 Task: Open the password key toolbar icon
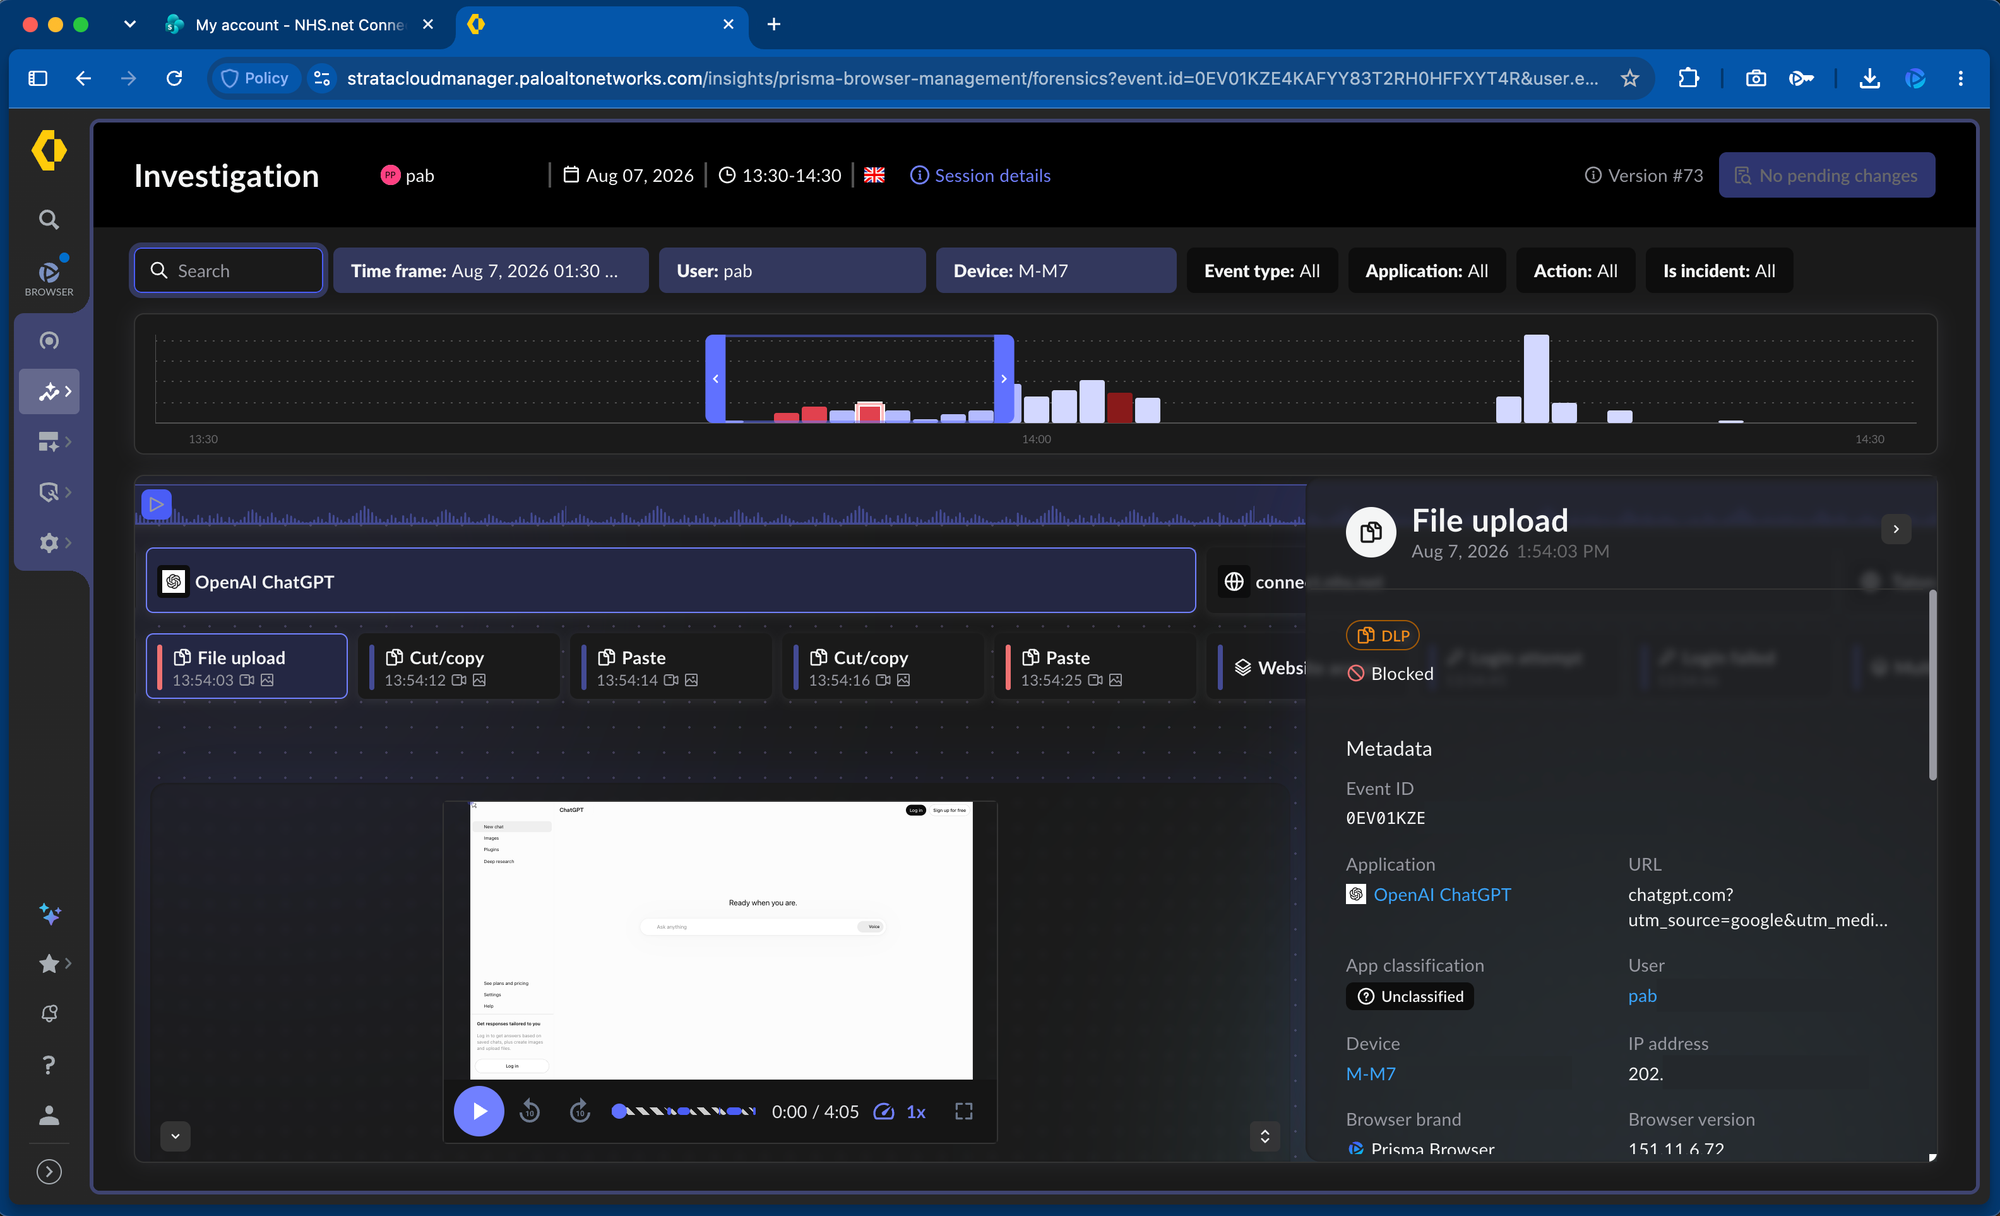1801,78
